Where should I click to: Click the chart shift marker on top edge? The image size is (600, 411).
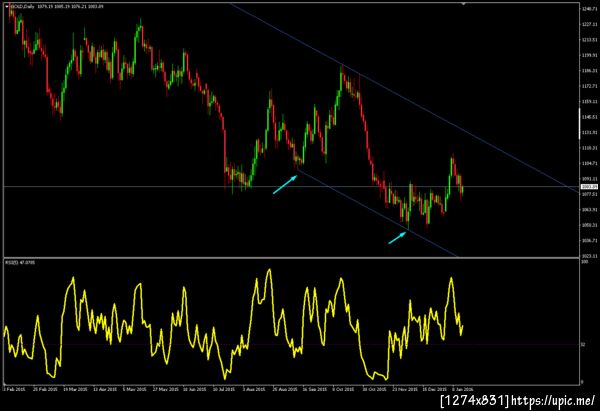(463, 4)
